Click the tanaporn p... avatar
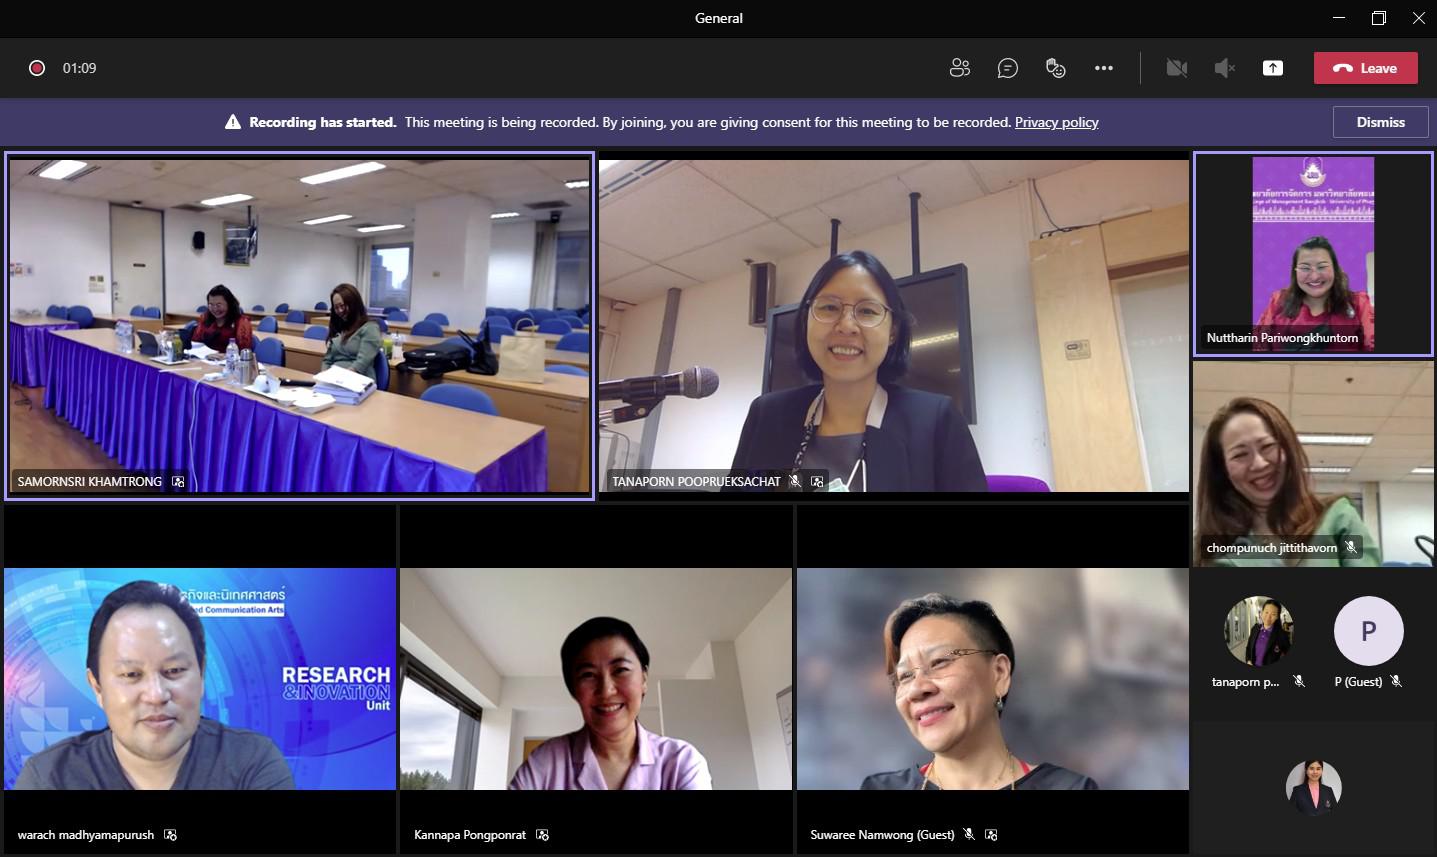 point(1258,631)
